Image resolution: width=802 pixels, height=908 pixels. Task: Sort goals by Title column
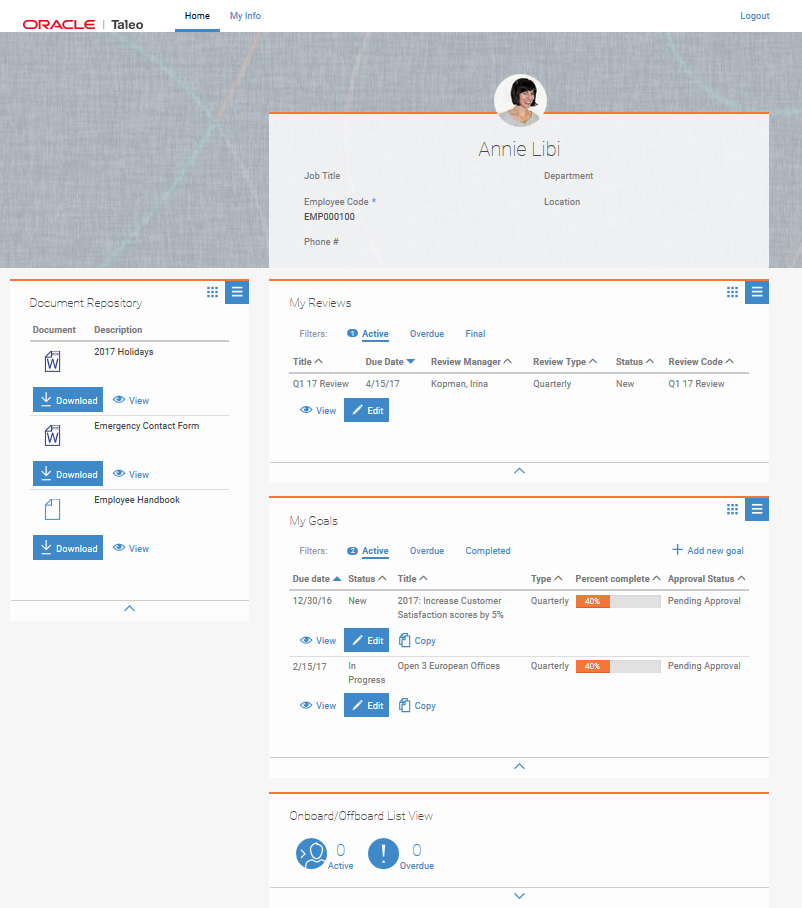click(x=412, y=579)
